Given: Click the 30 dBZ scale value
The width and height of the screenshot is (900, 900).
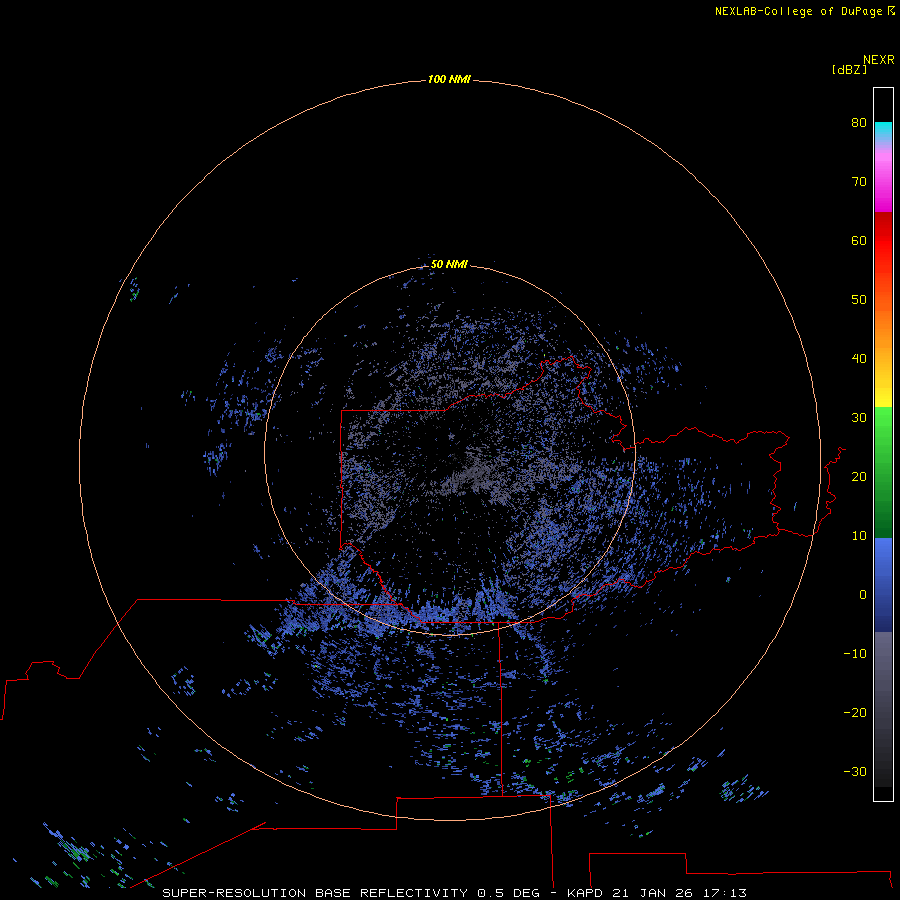Looking at the screenshot, I should click(859, 417).
